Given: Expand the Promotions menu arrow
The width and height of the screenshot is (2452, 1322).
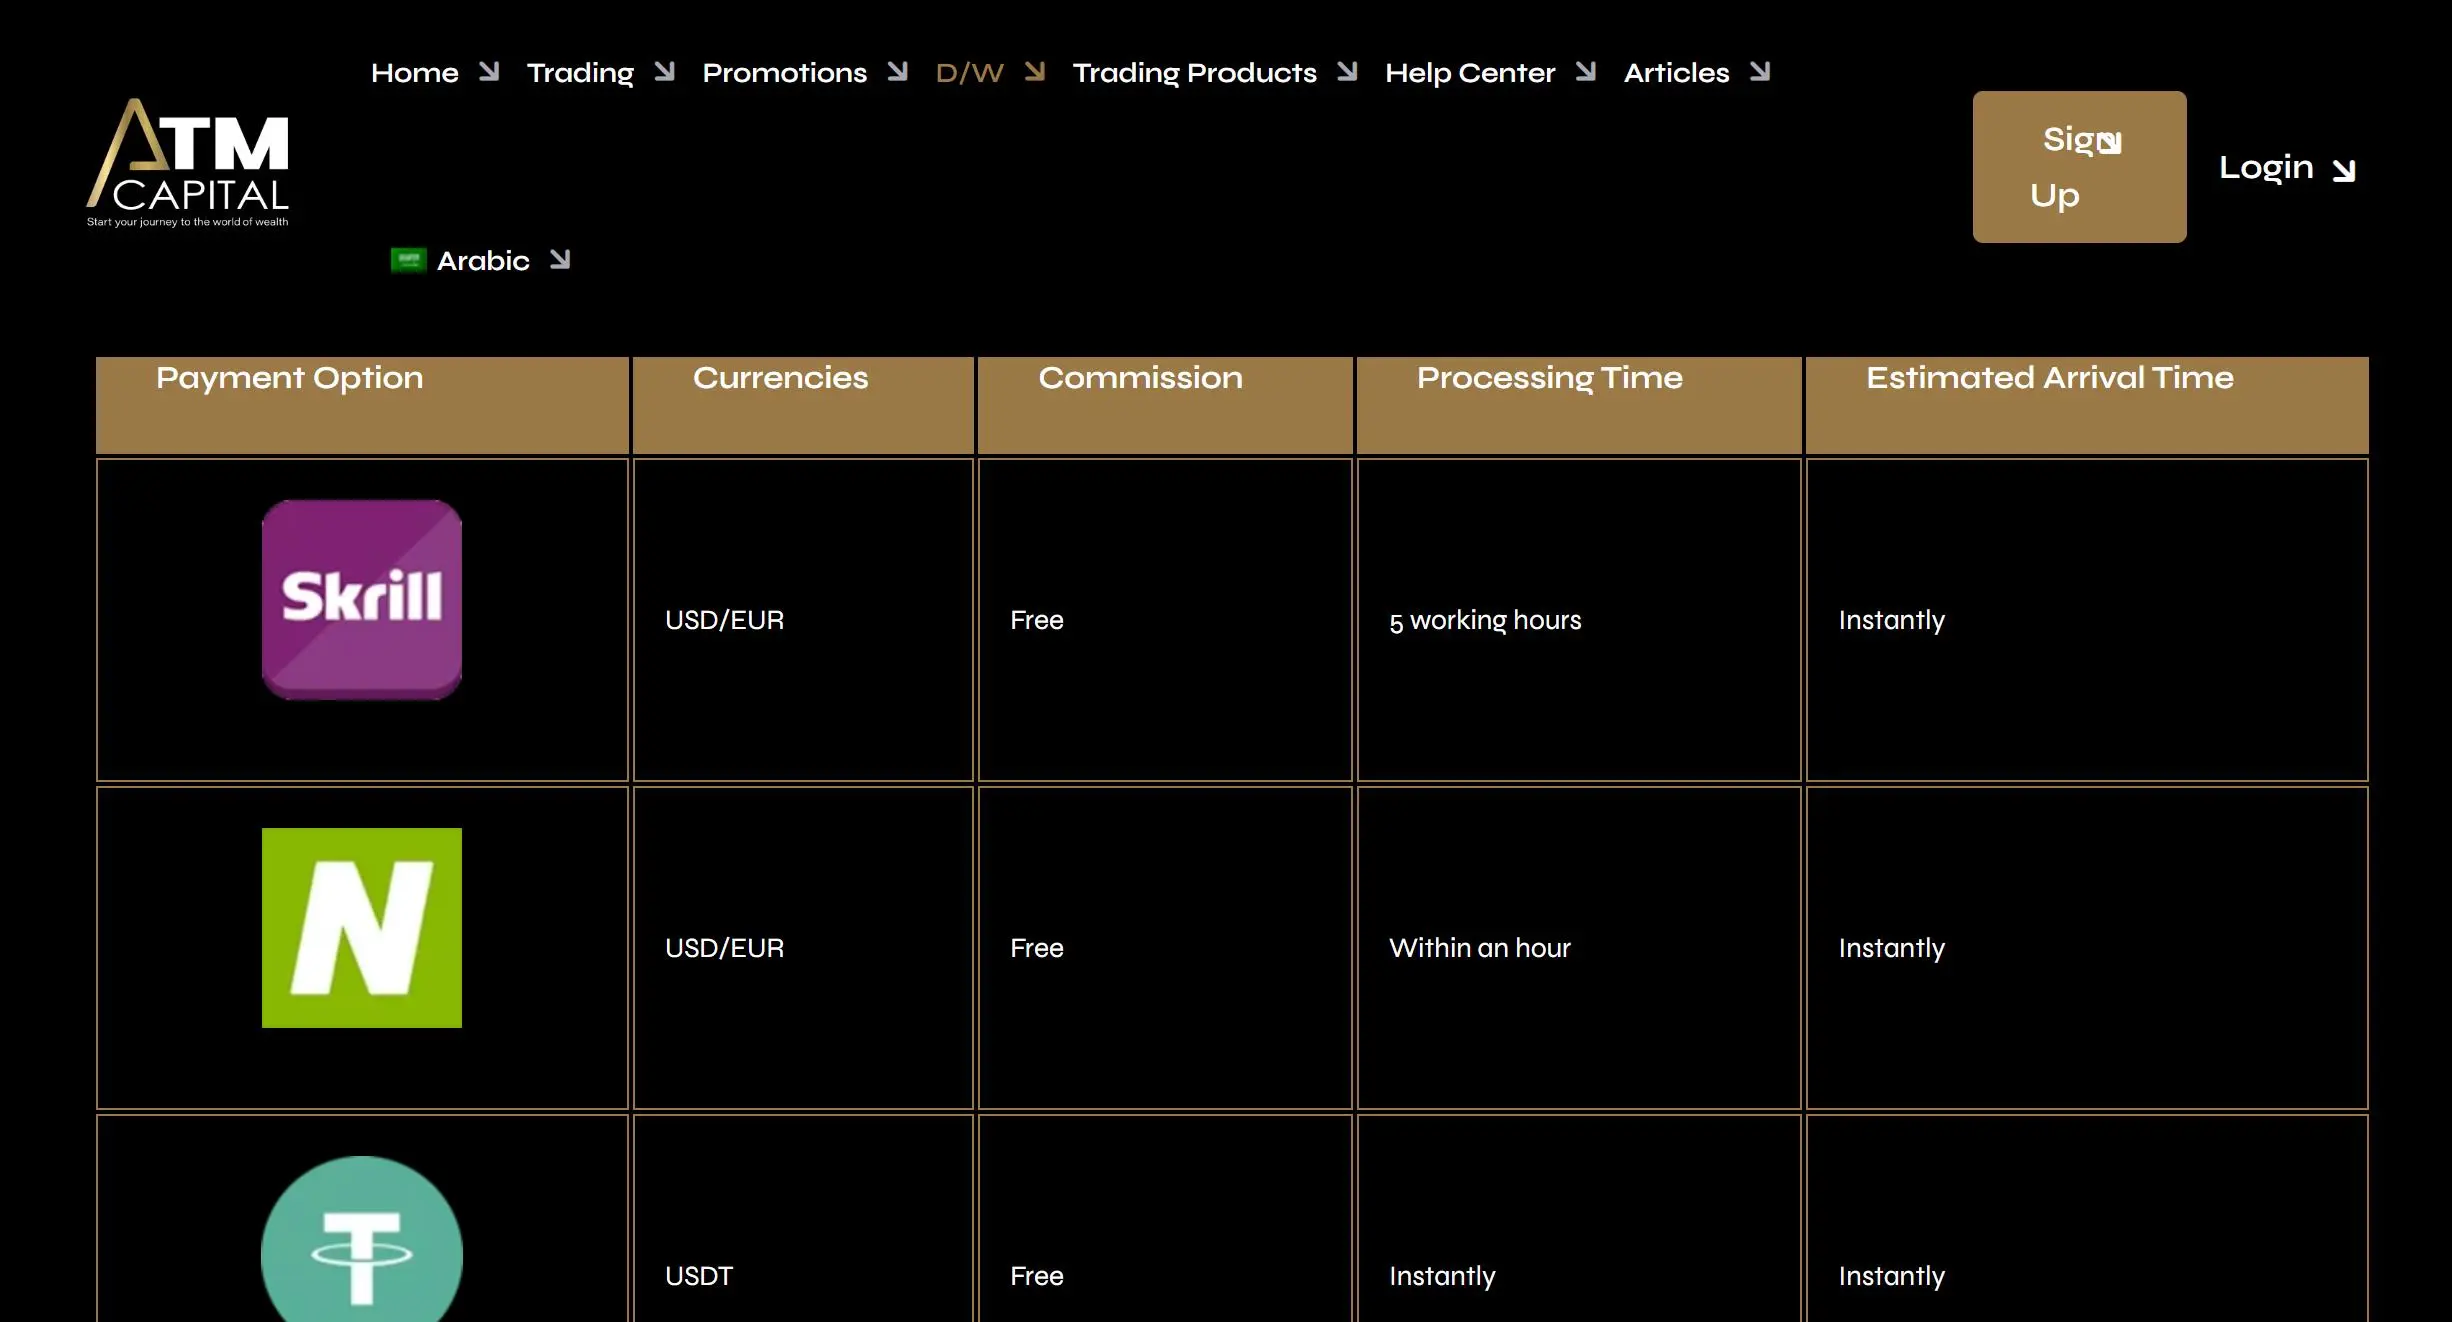Looking at the screenshot, I should coord(898,71).
